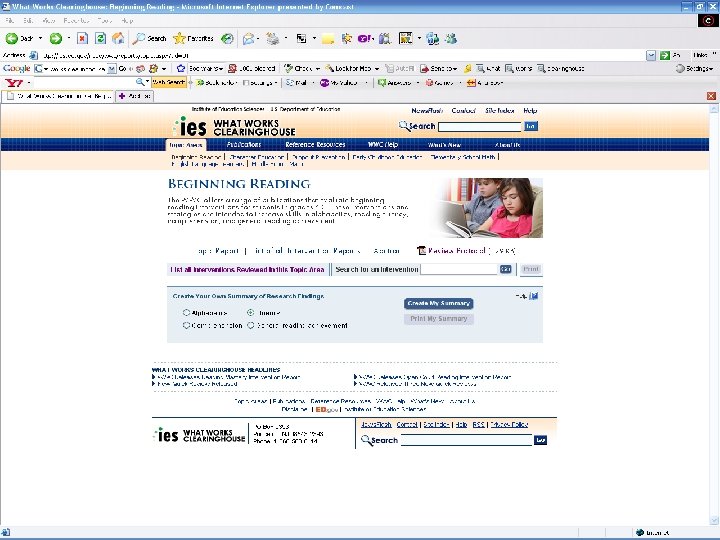Select the Comprehension radio button
Image resolution: width=720 pixels, height=540 pixels.
[186, 326]
